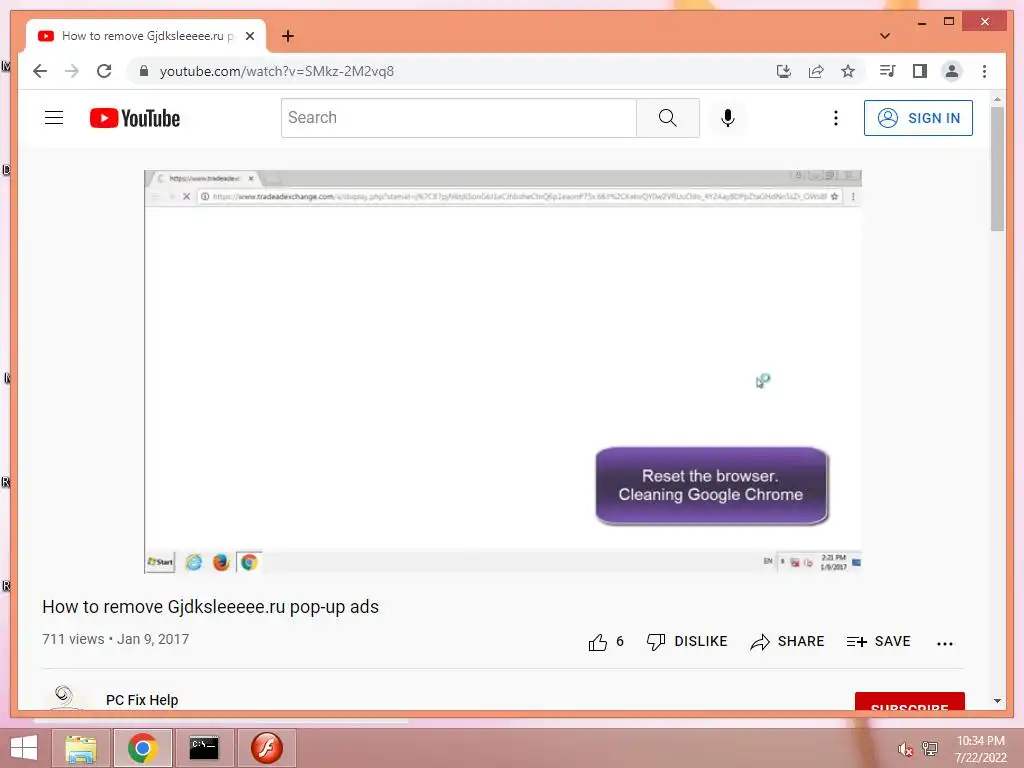Viewport: 1024px width, 768px height.
Task: Click the magnifier search button
Action: 667,118
